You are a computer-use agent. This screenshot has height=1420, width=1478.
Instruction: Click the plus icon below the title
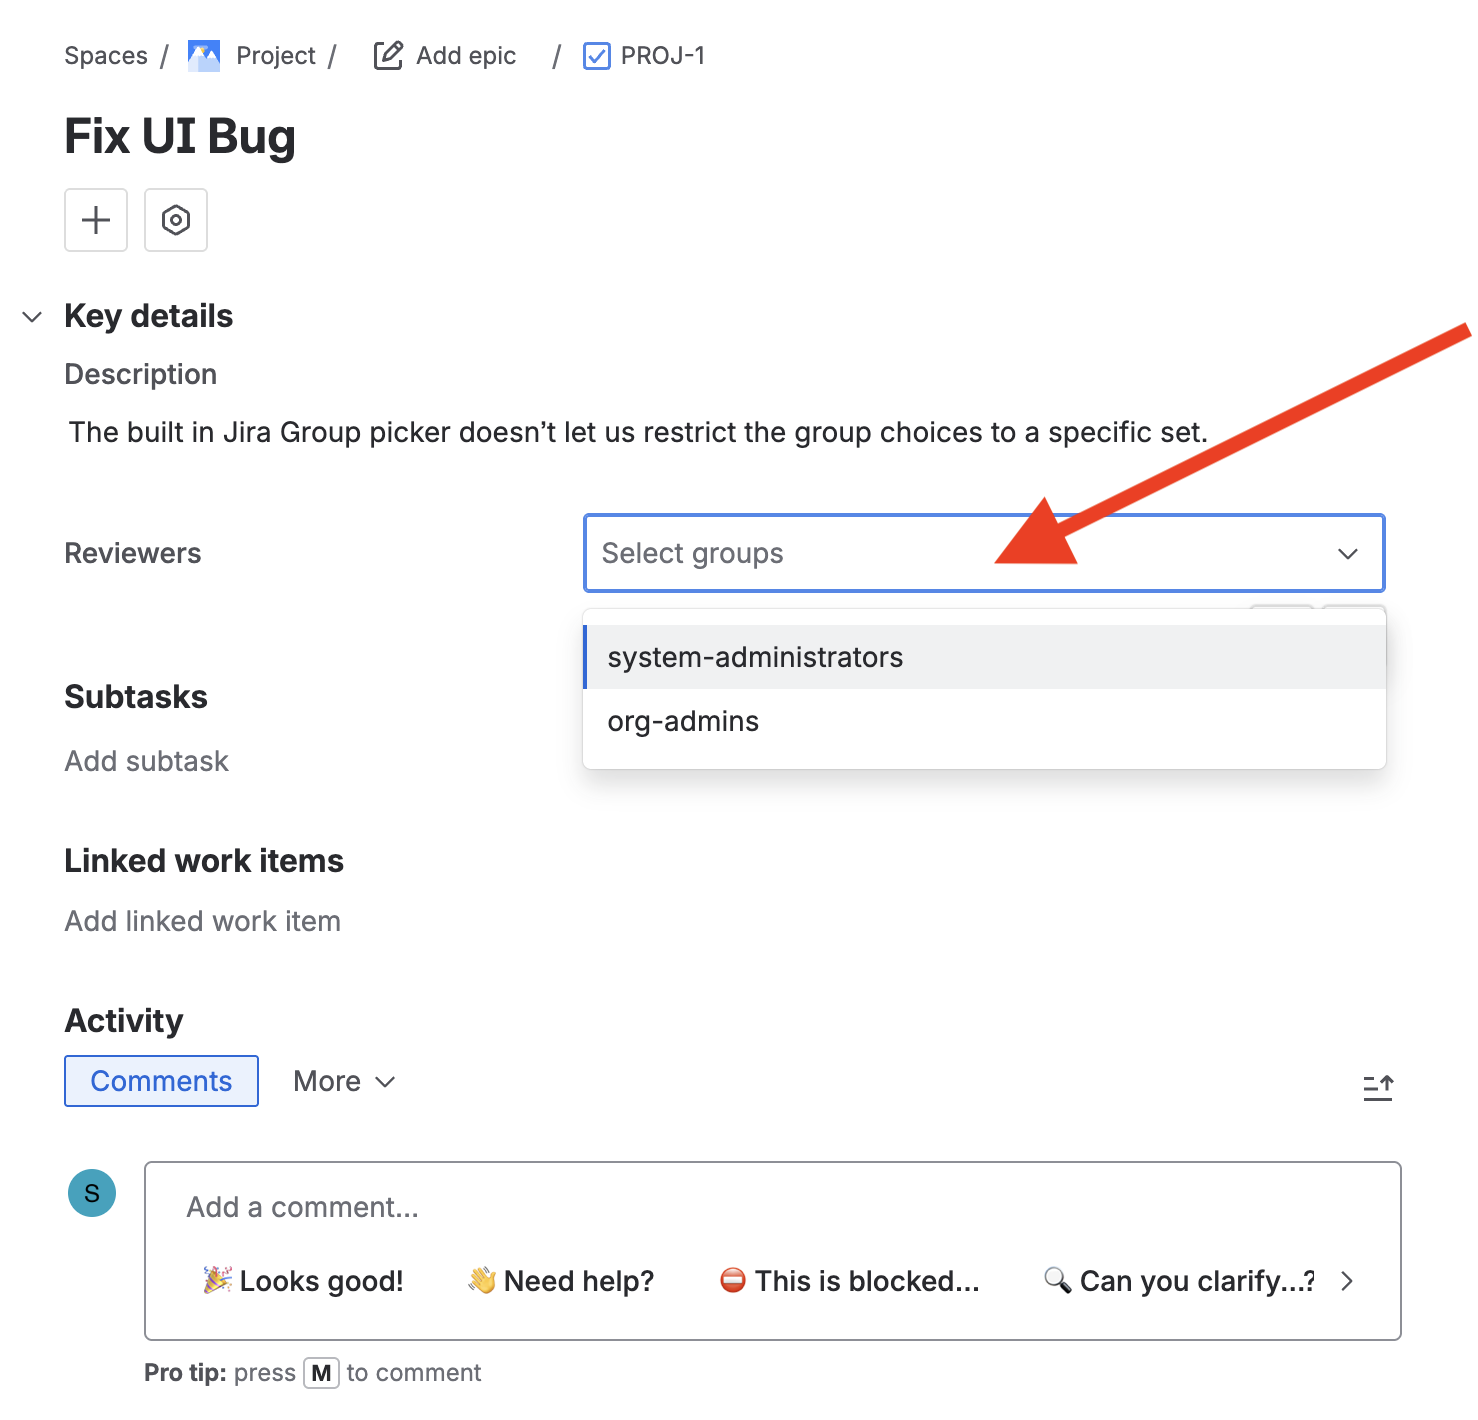(95, 220)
